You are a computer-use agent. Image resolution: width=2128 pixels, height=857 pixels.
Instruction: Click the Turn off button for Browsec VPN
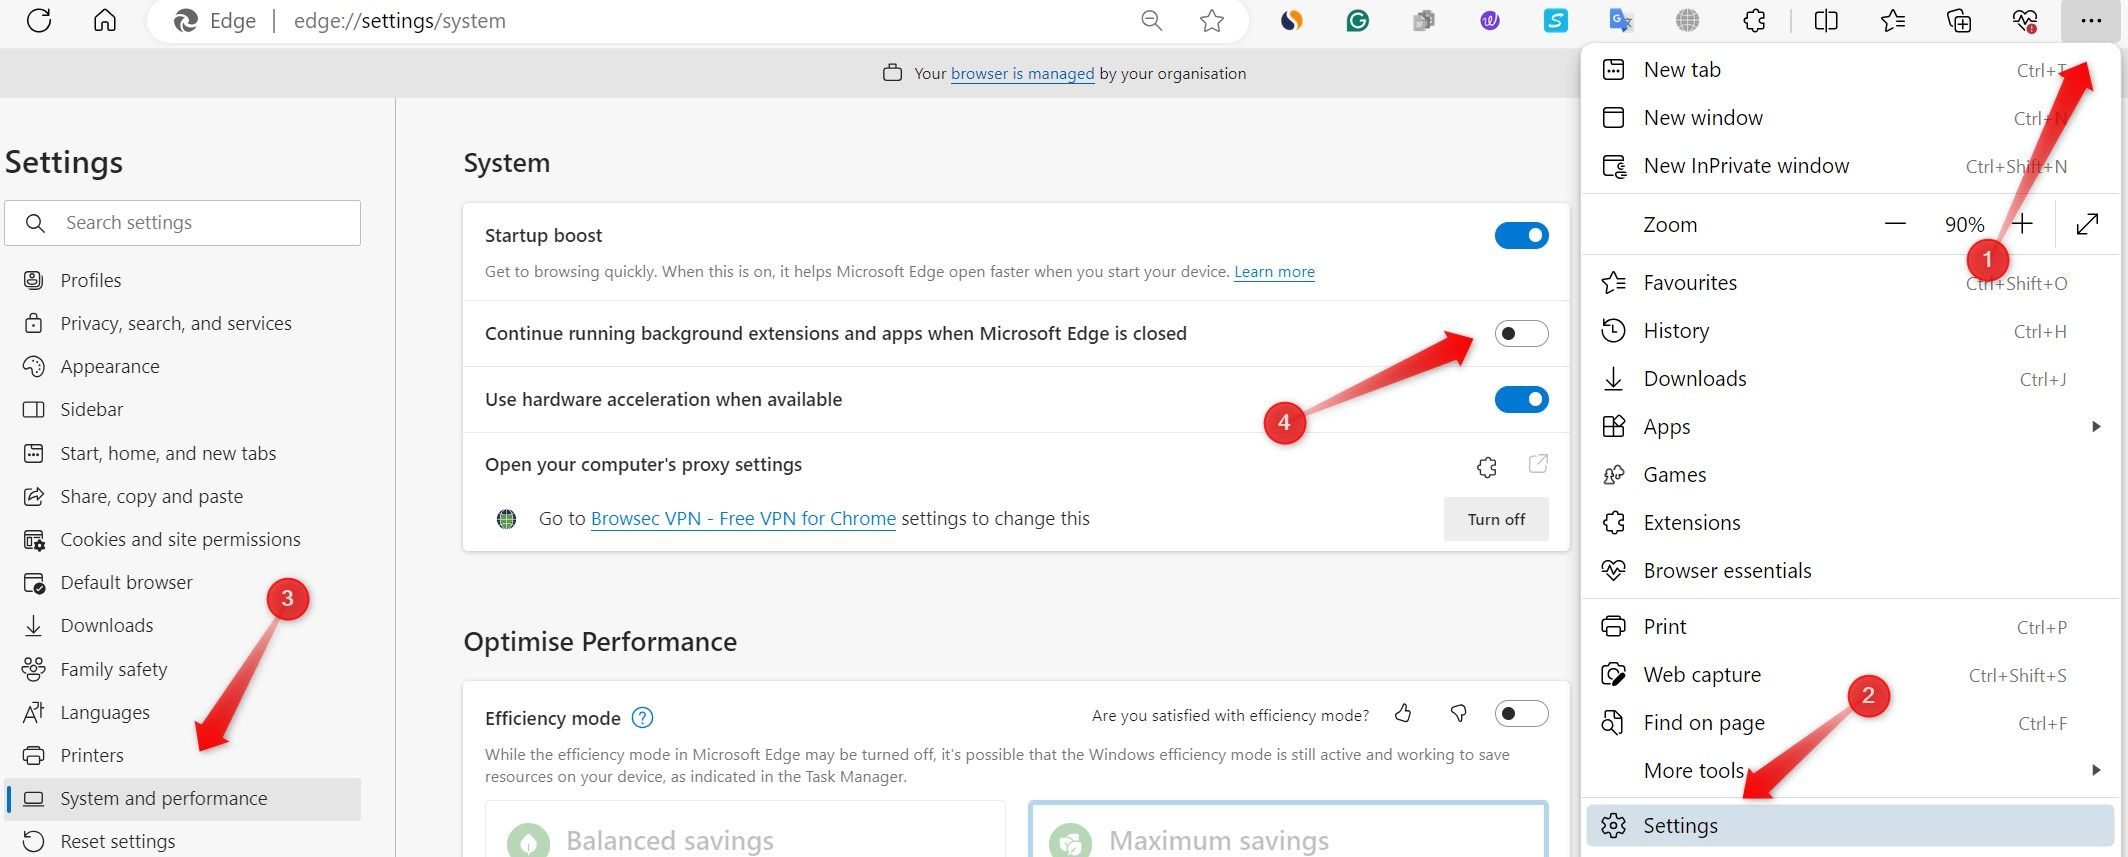click(1496, 519)
